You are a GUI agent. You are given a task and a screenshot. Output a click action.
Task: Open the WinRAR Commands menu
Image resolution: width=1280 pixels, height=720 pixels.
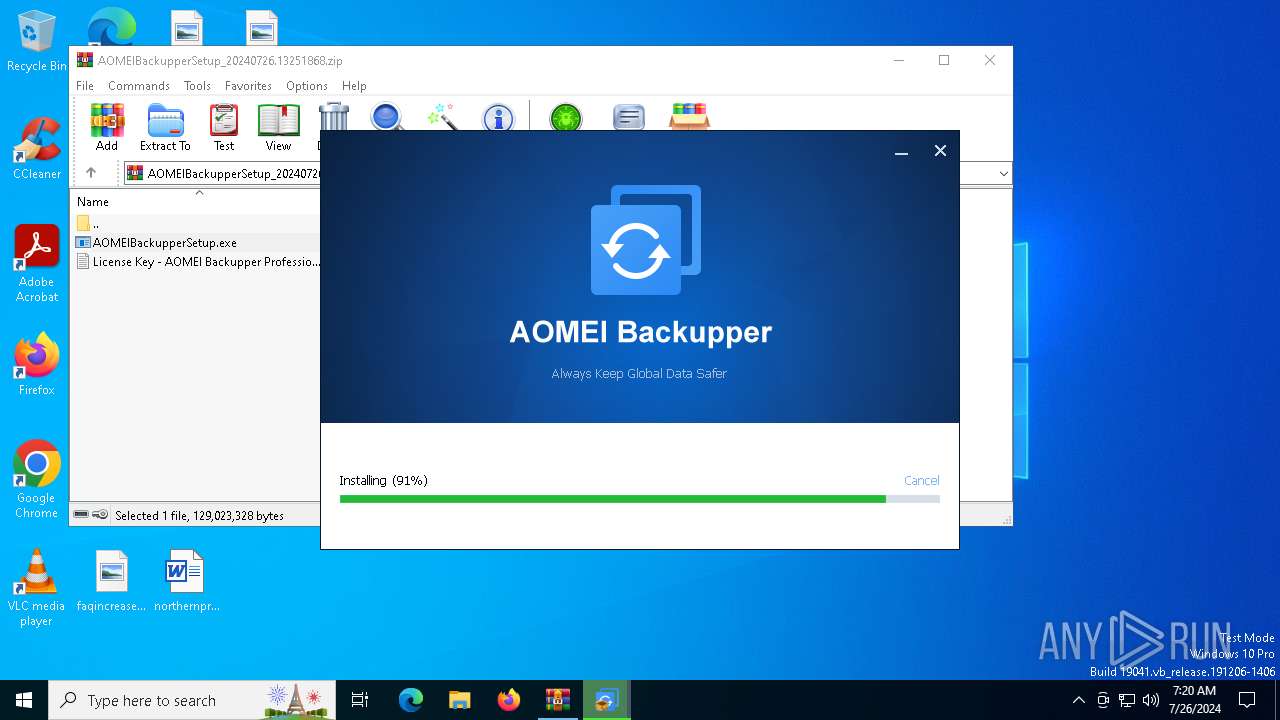[x=139, y=86]
